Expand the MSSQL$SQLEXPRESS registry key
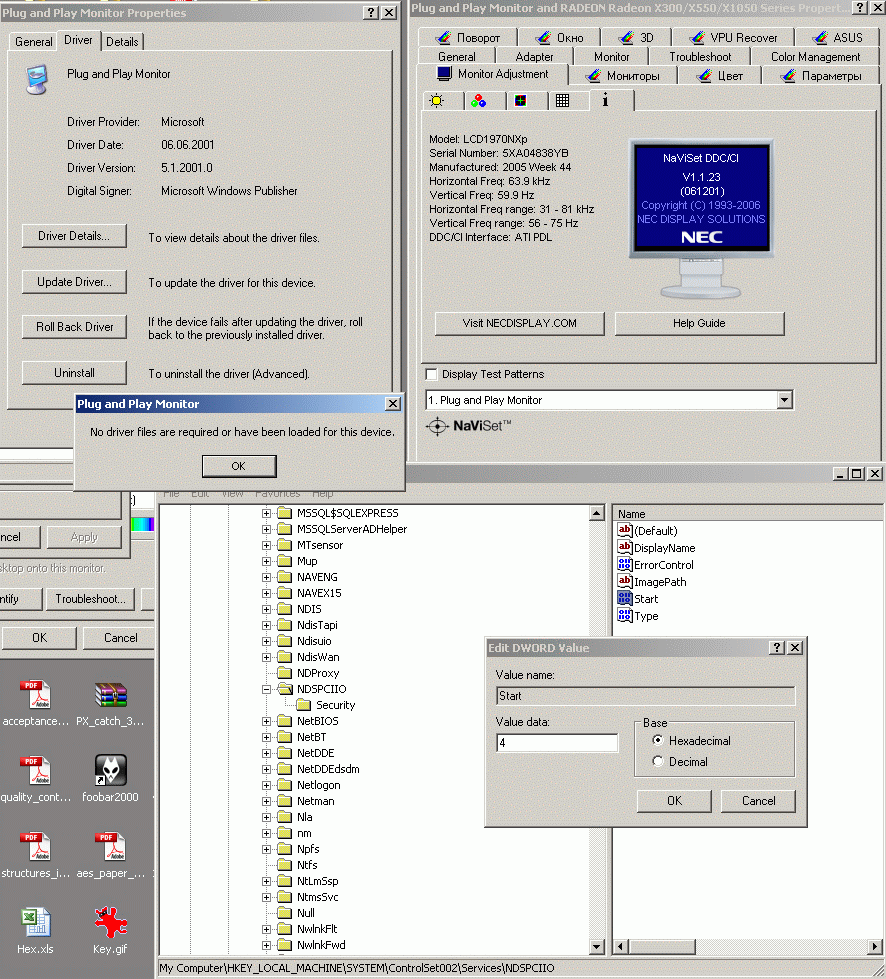This screenshot has height=979, width=886. pyautogui.click(x=267, y=513)
